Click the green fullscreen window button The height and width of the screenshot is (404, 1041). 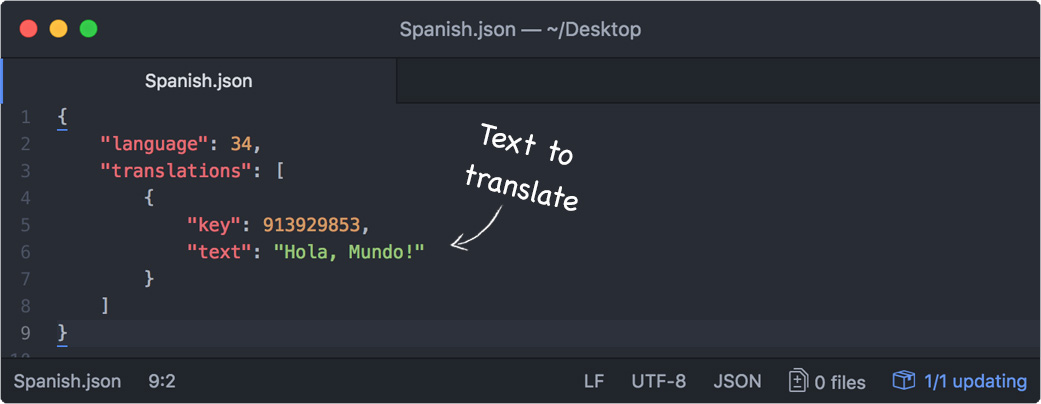pyautogui.click(x=88, y=29)
